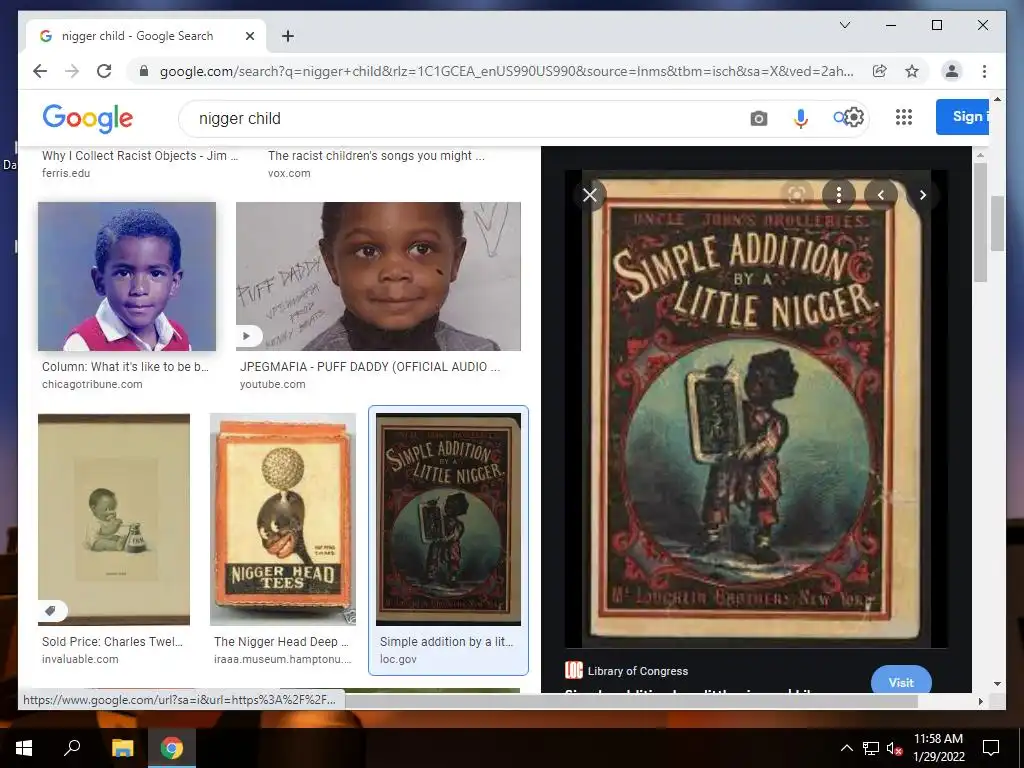Open the Windows notification center

[991, 748]
